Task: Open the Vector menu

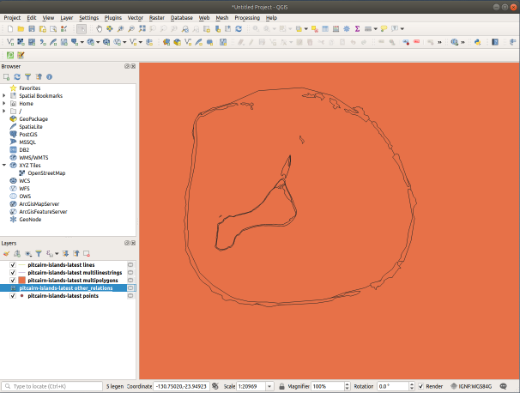Action: [135, 18]
